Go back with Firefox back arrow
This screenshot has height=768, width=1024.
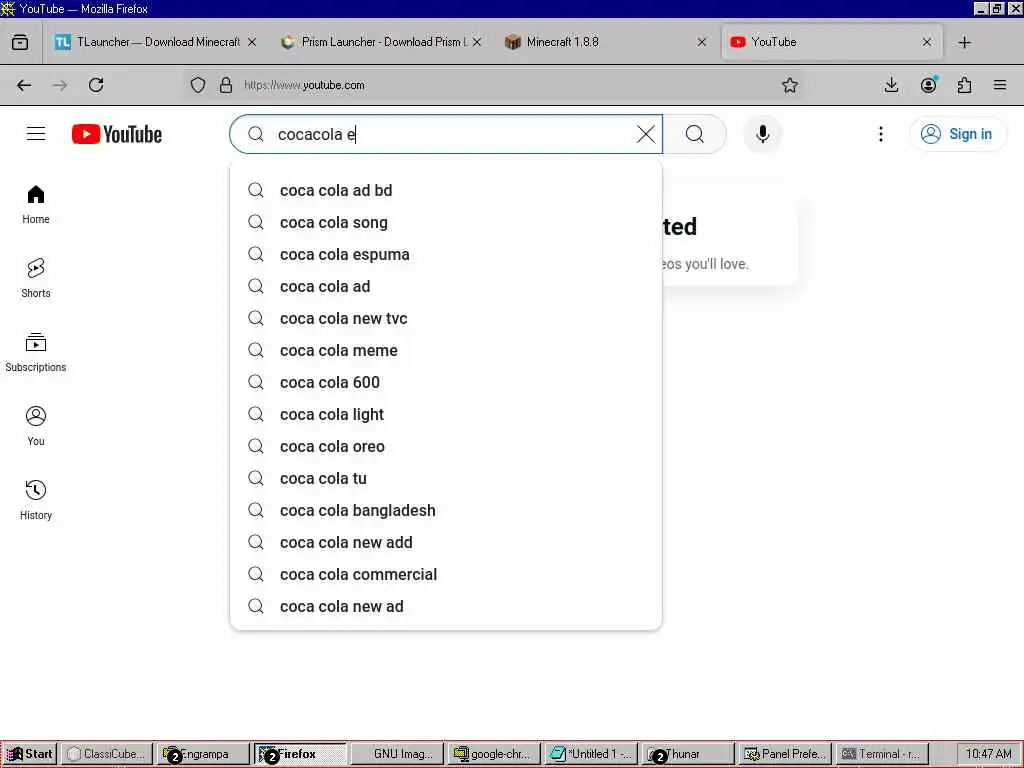24,85
